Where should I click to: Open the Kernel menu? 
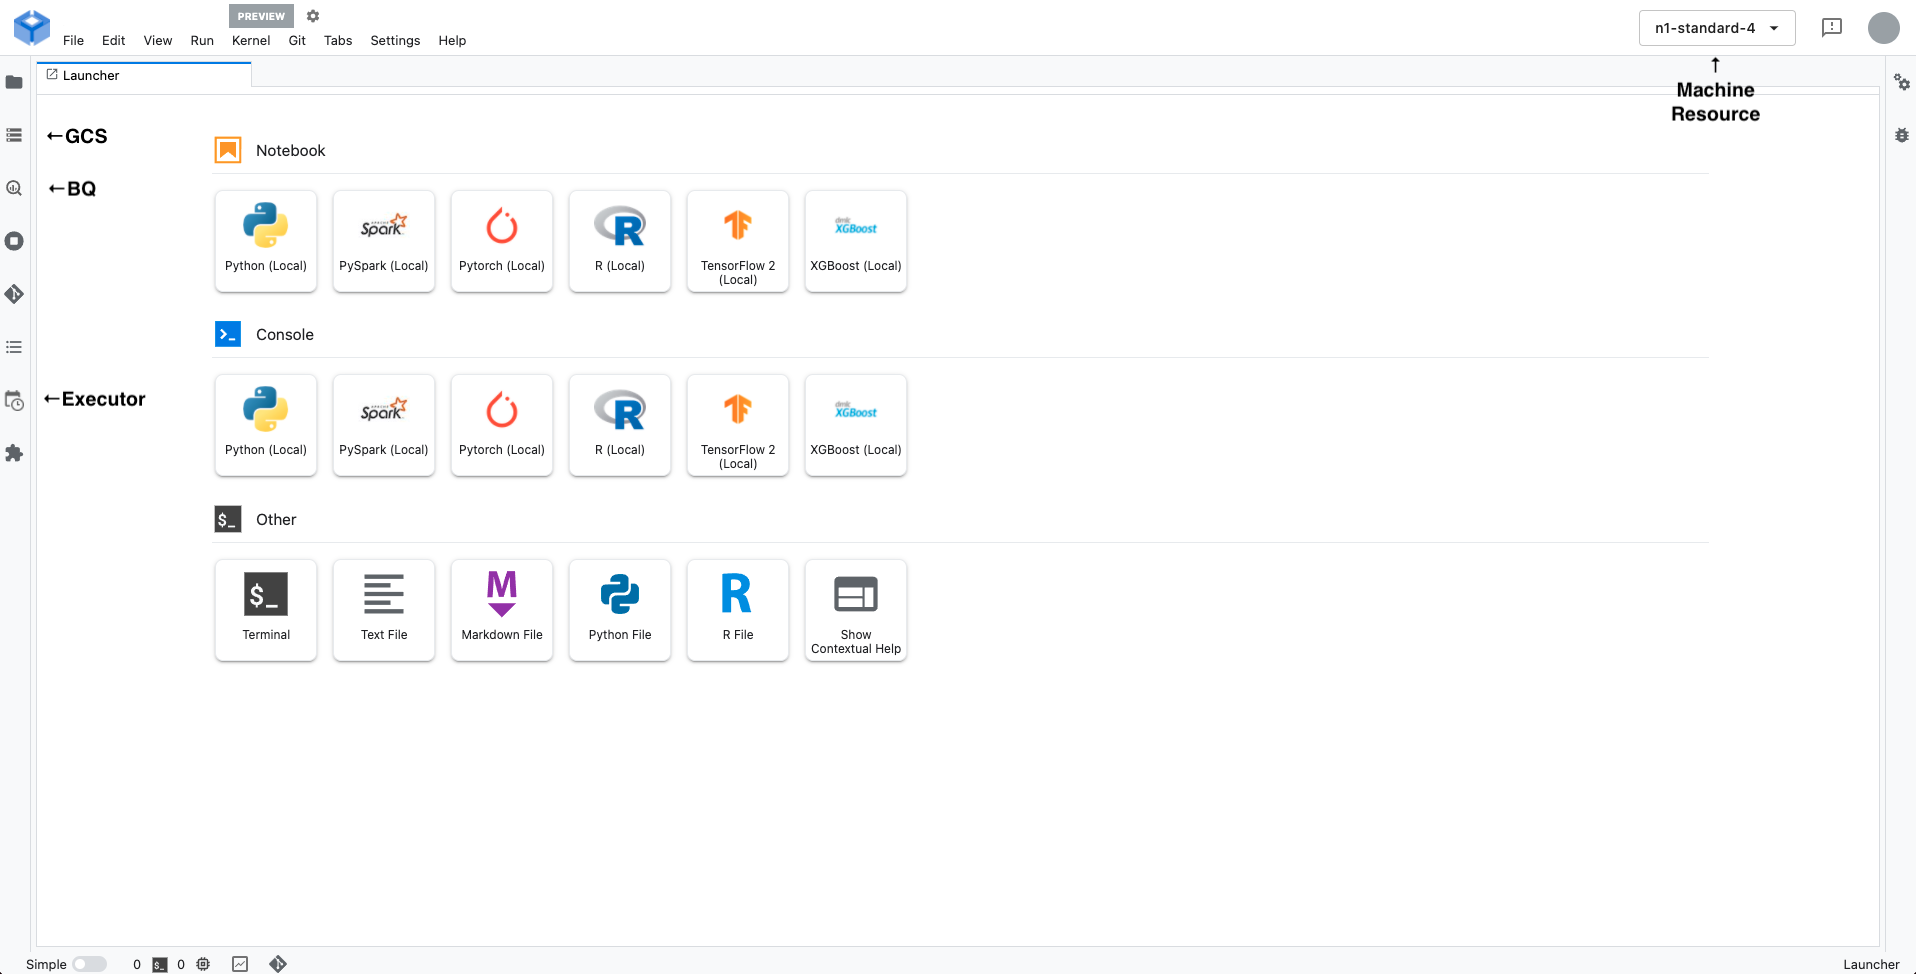point(251,41)
